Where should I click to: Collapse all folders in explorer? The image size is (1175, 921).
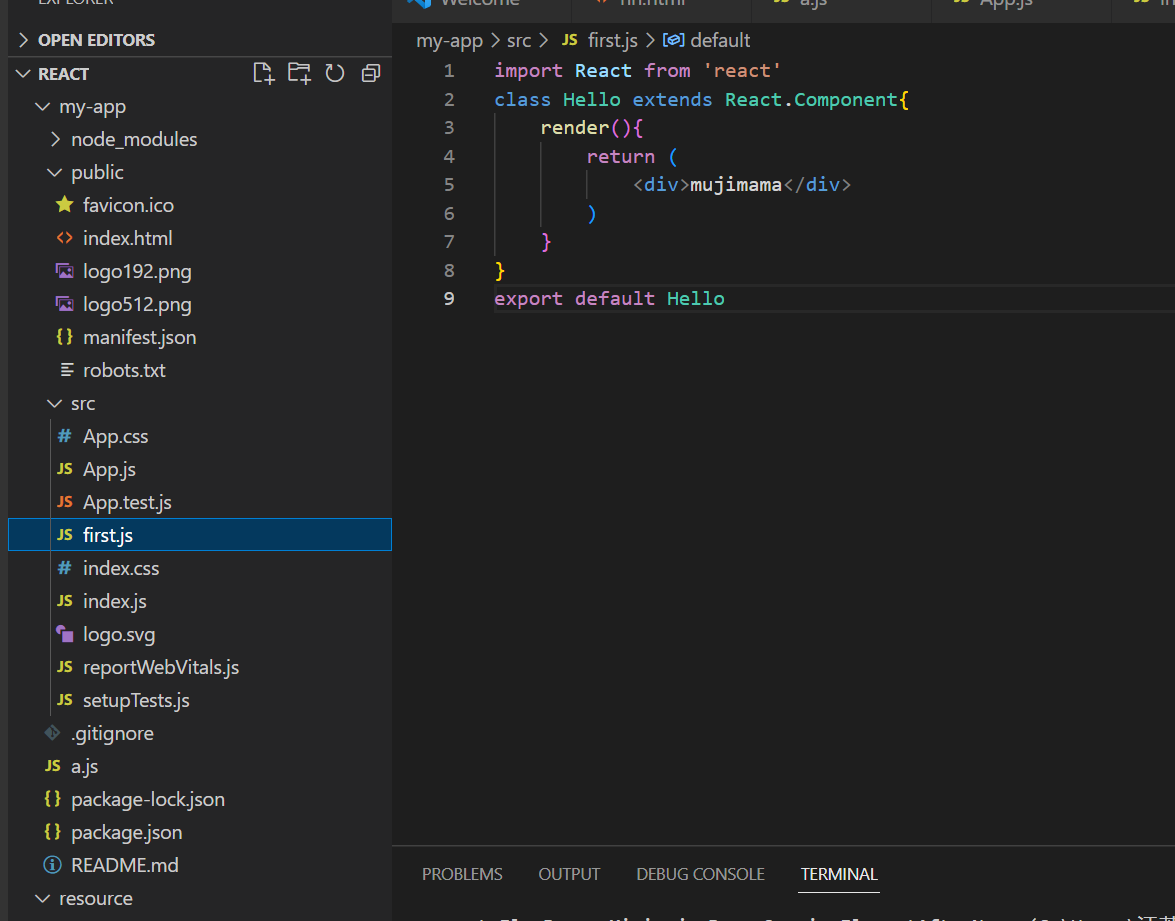(x=371, y=73)
